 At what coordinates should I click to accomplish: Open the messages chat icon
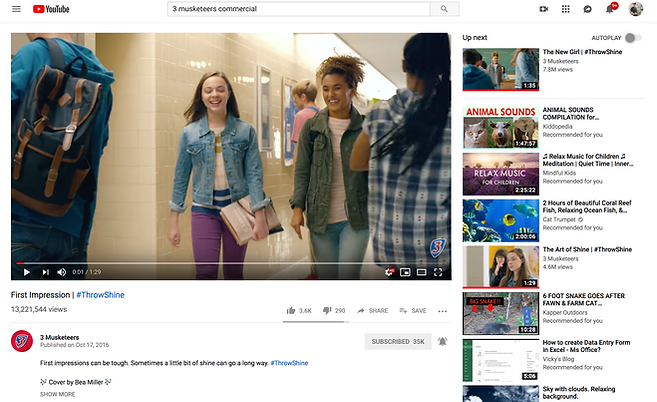587,9
